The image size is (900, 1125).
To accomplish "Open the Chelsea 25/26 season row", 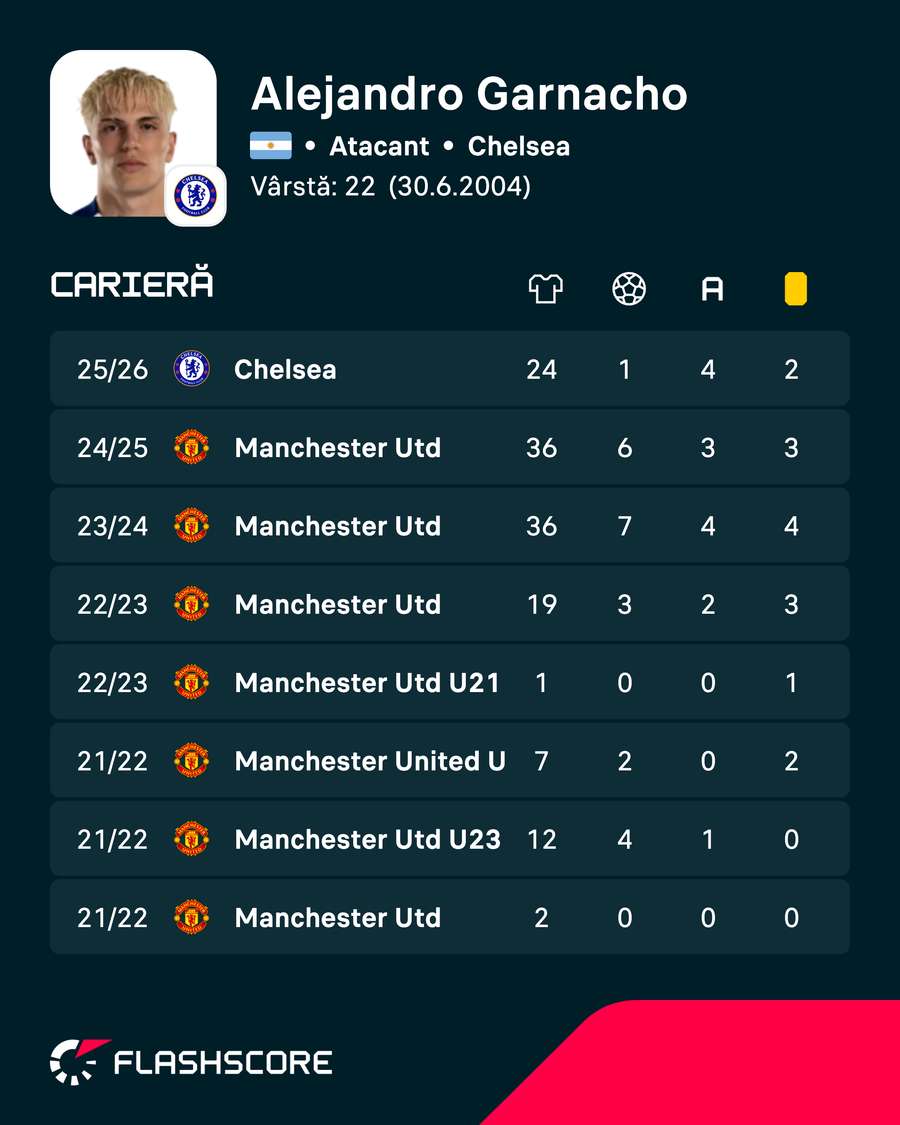I will [449, 369].
